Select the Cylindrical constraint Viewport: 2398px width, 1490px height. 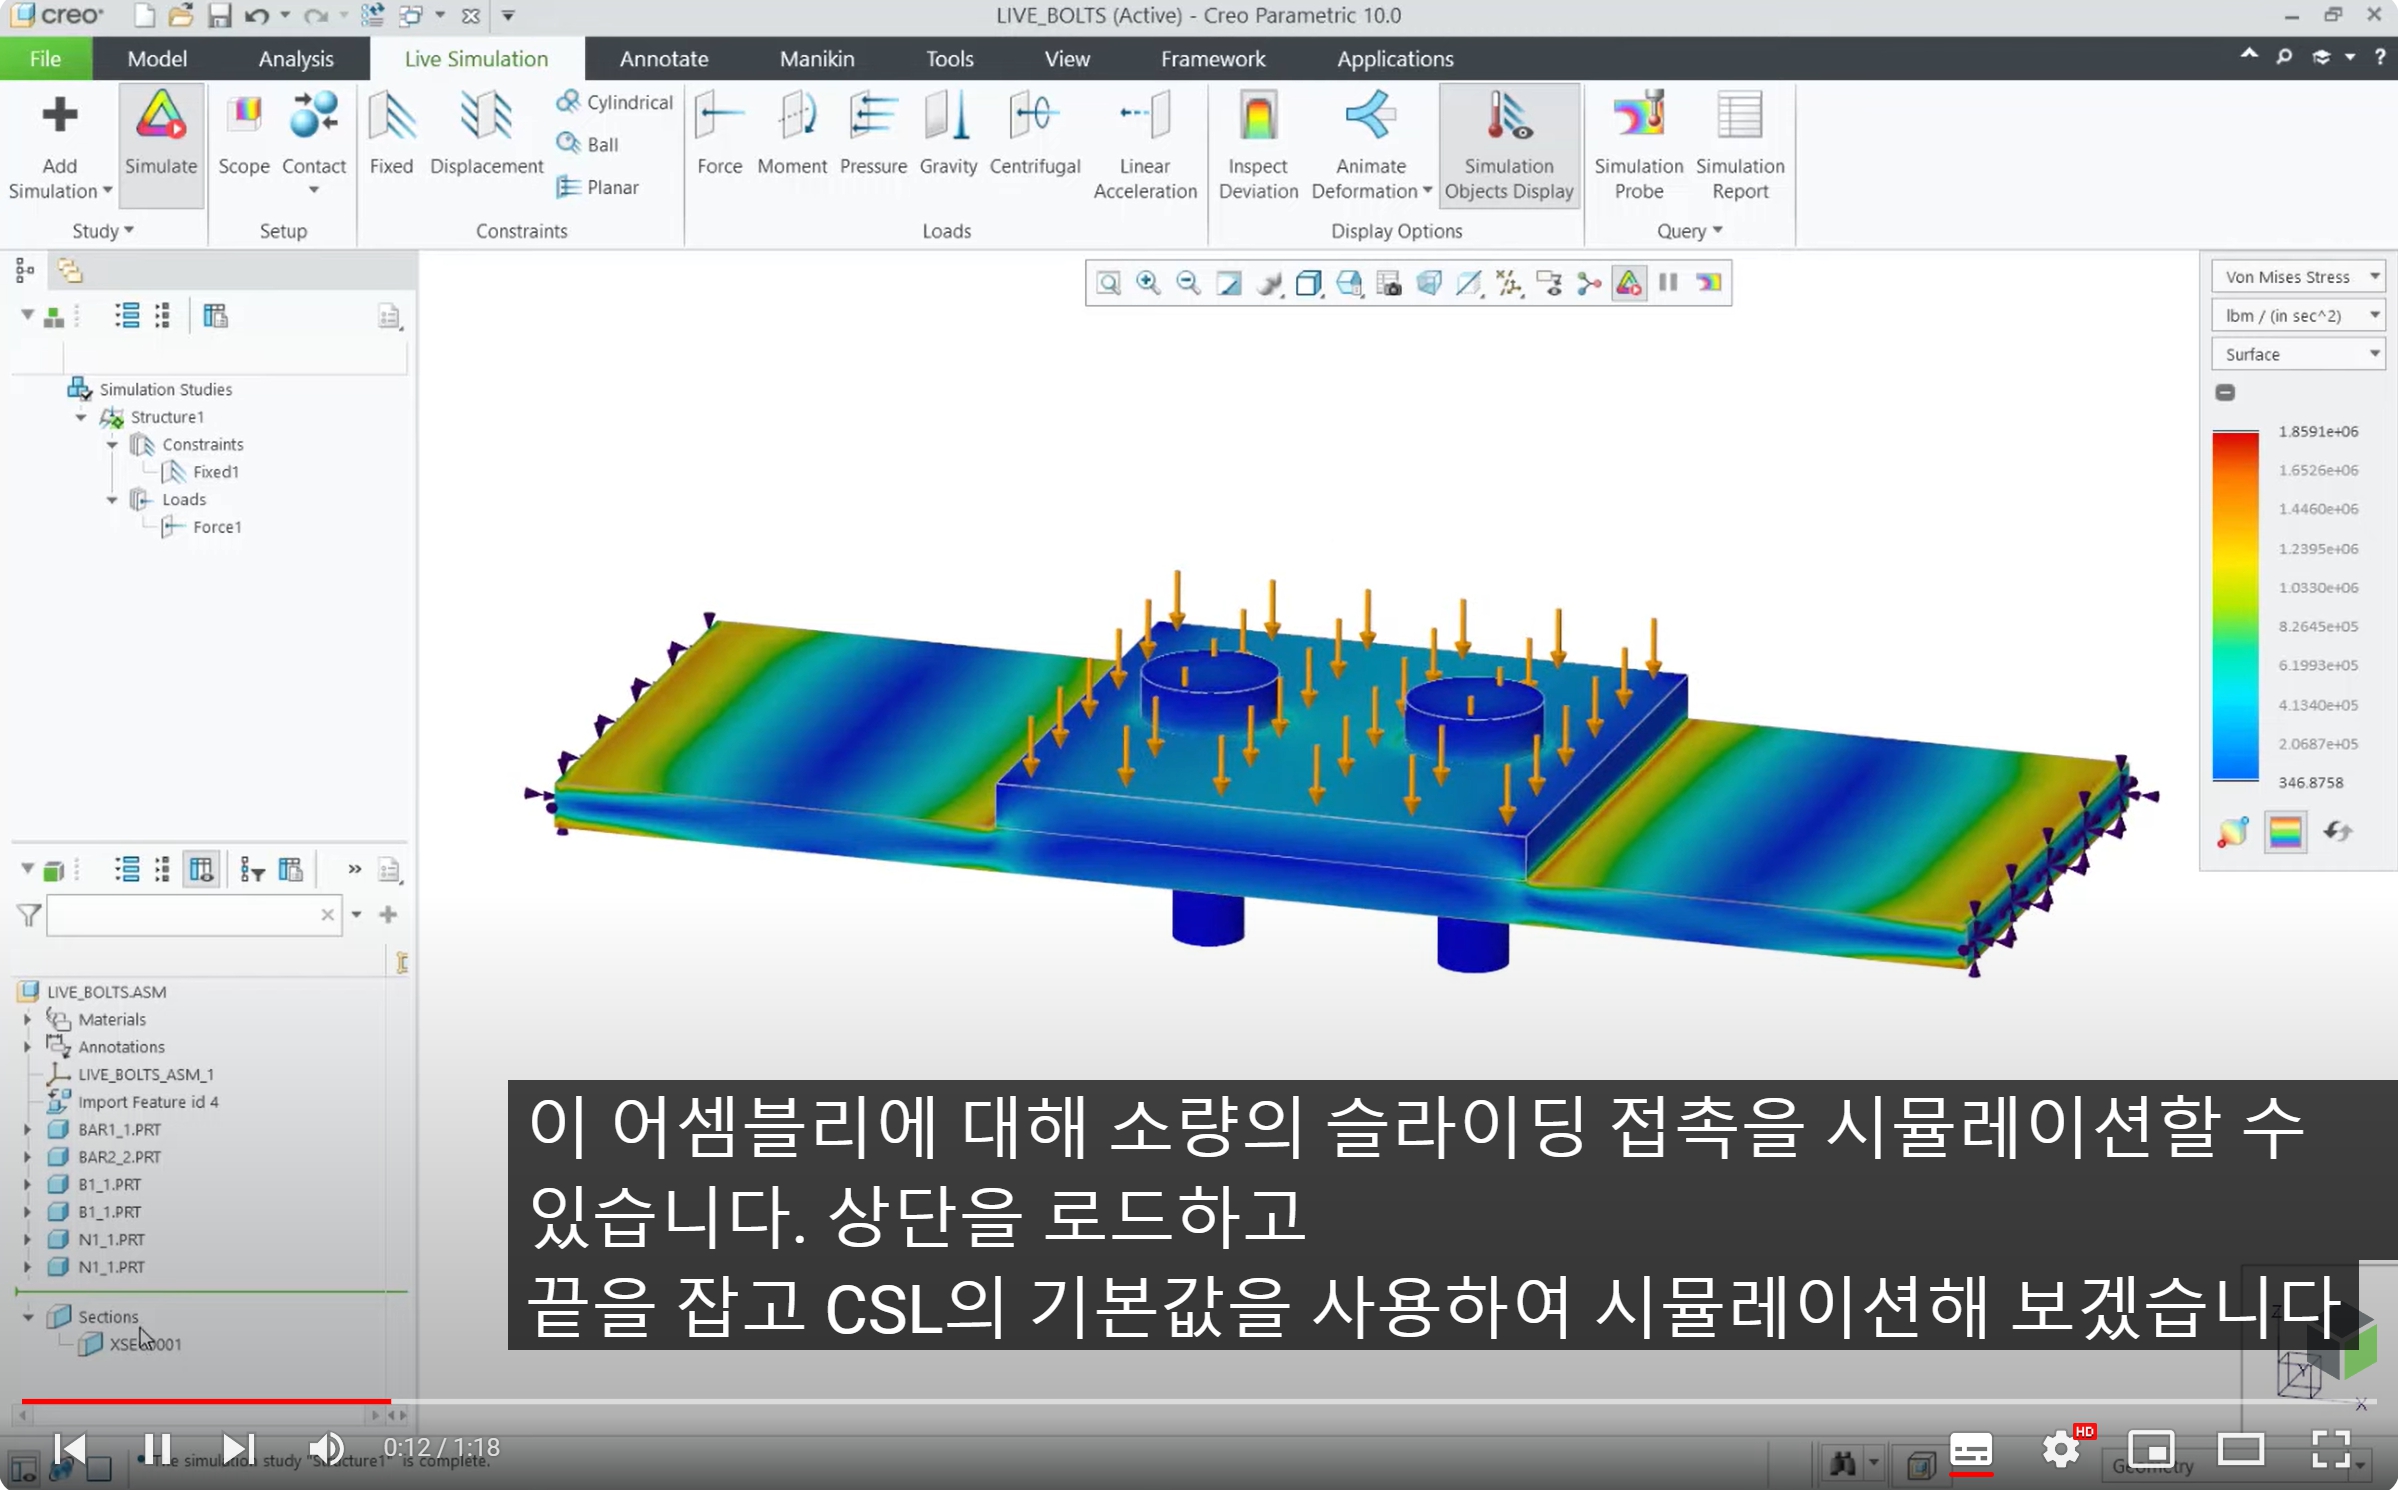(614, 102)
